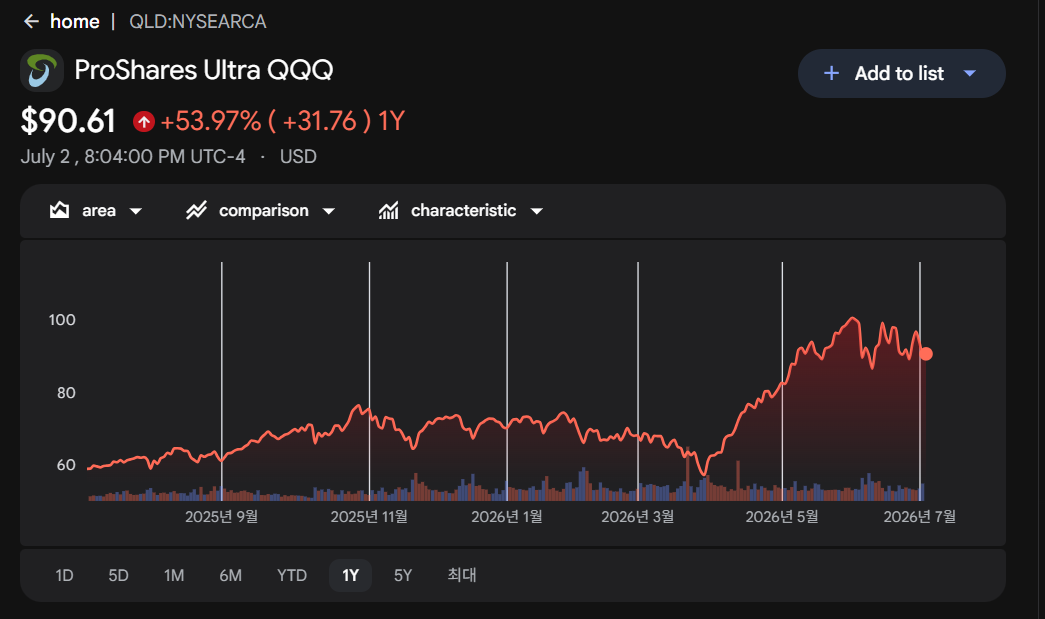Screen dimensions: 1045x619
Task: Select the YTD time range tab
Action: coord(292,575)
